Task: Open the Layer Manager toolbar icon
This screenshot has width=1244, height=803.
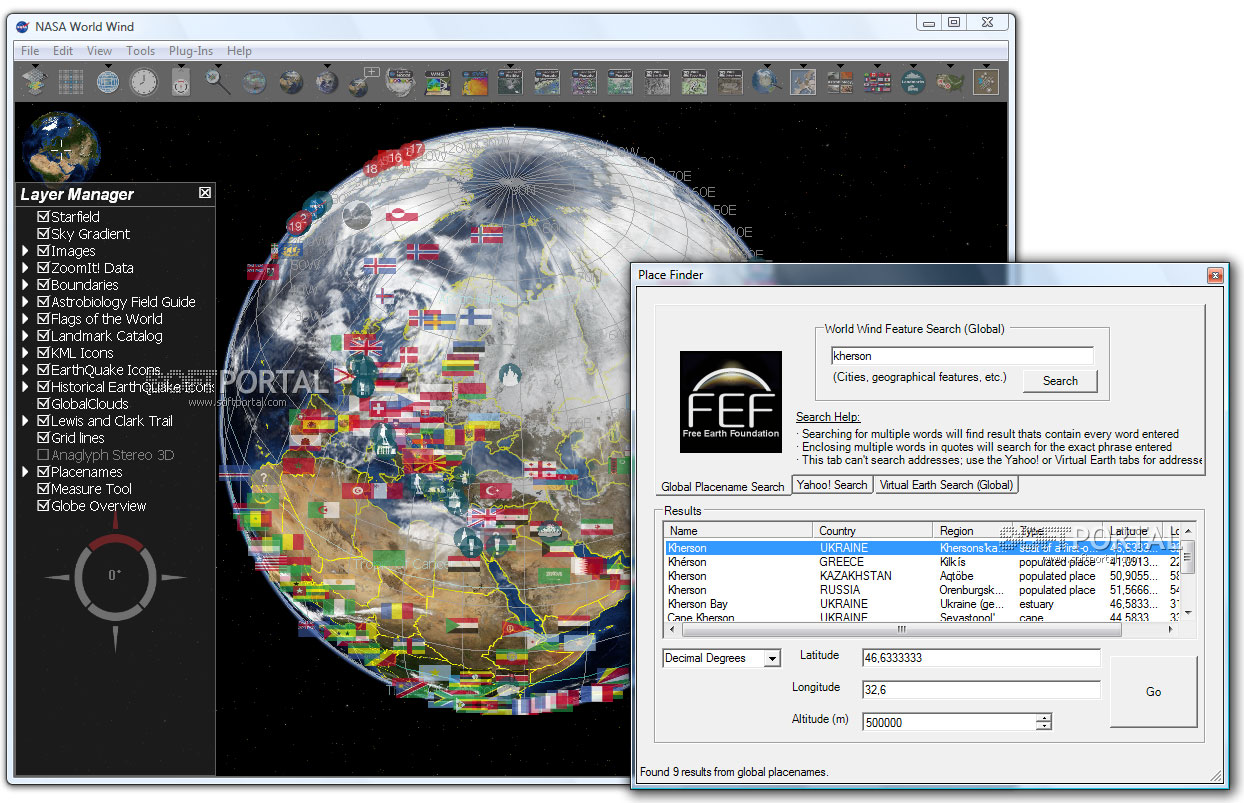Action: pos(34,81)
